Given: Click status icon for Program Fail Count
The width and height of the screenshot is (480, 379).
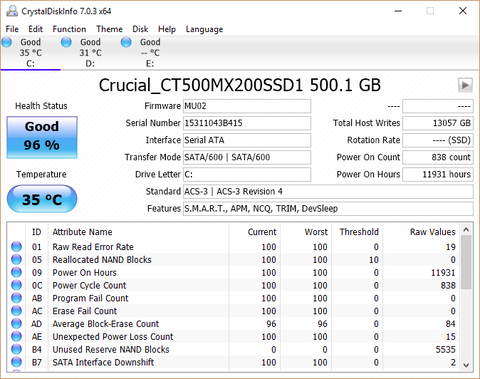Looking at the screenshot, I should (x=16, y=298).
